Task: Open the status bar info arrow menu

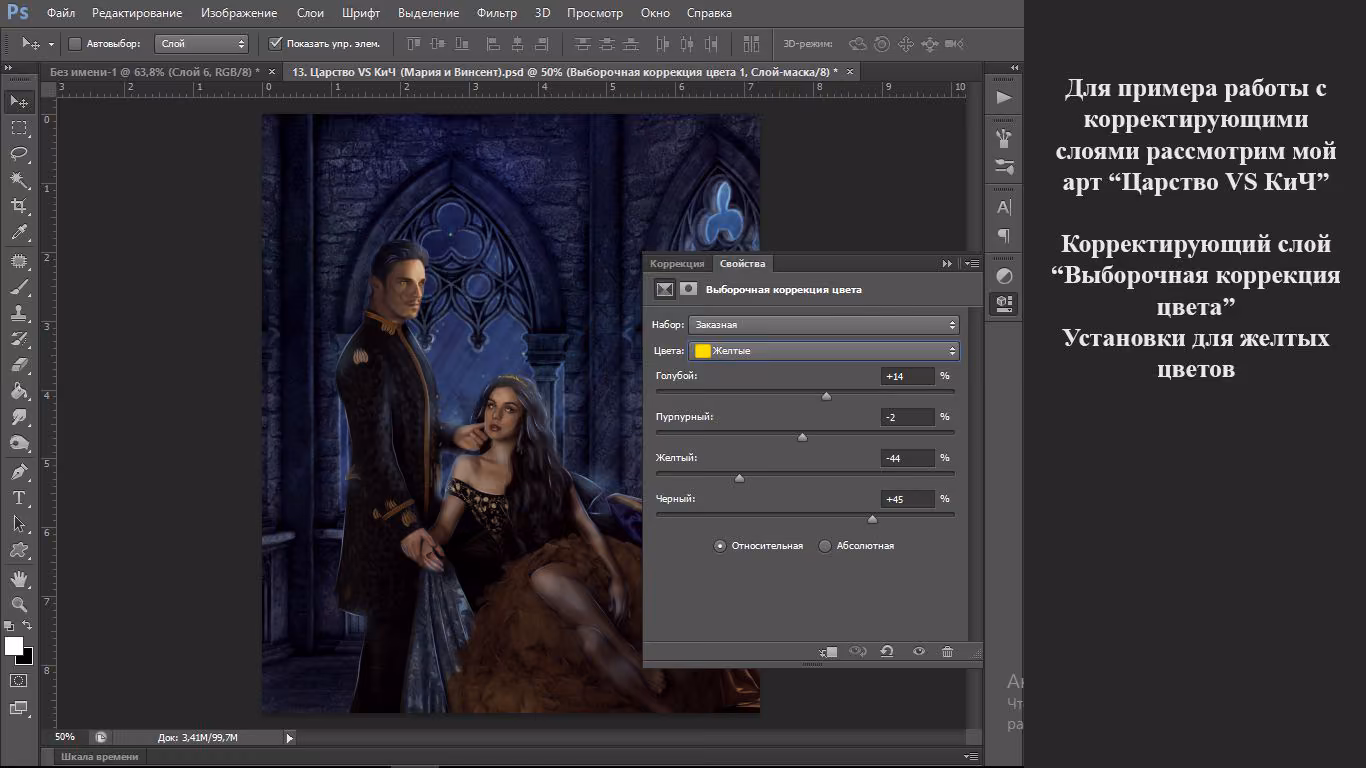Action: 290,738
